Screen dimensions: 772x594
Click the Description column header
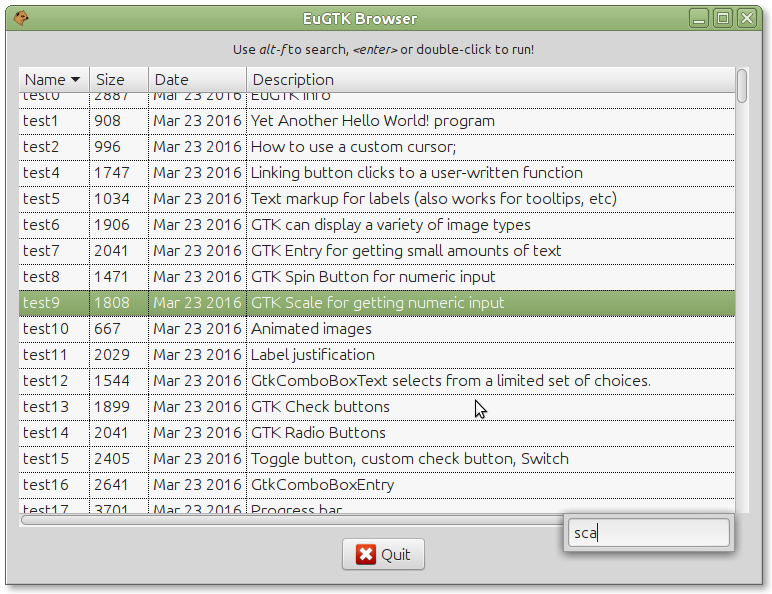[490, 80]
